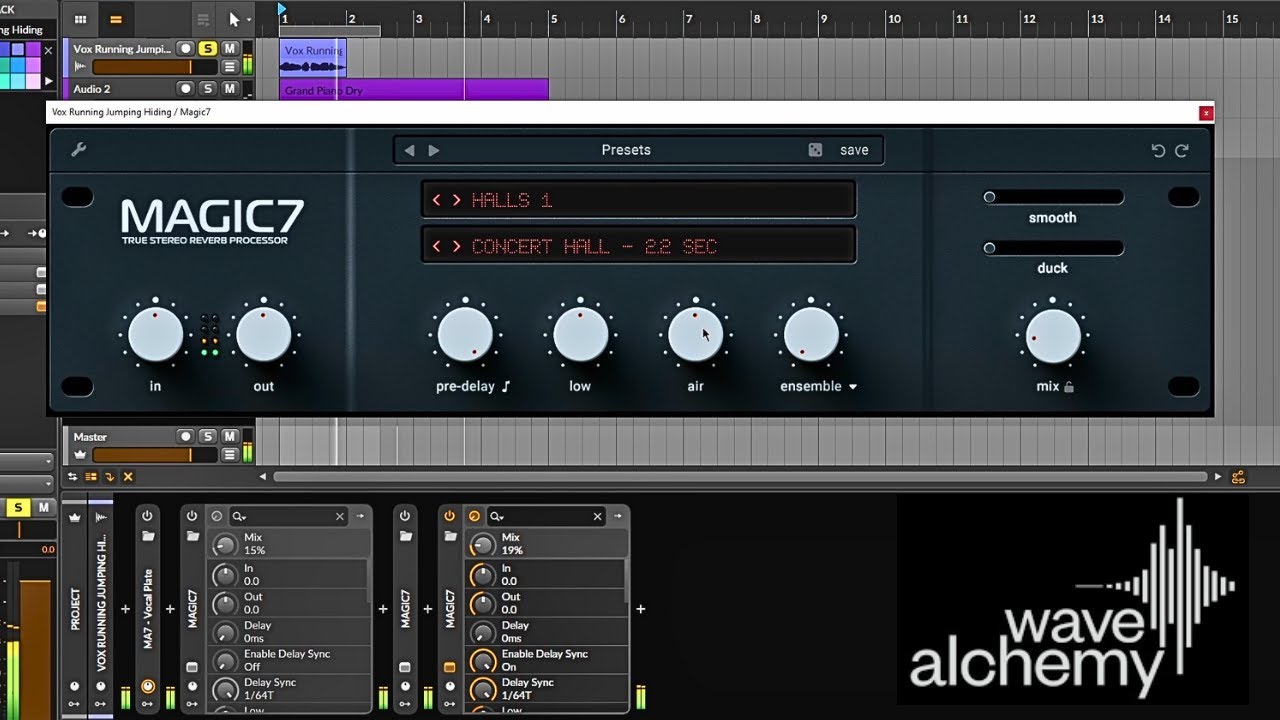Toggle pre-delay tempo sync note icon
Screen dimensions: 1280x720
(506, 386)
